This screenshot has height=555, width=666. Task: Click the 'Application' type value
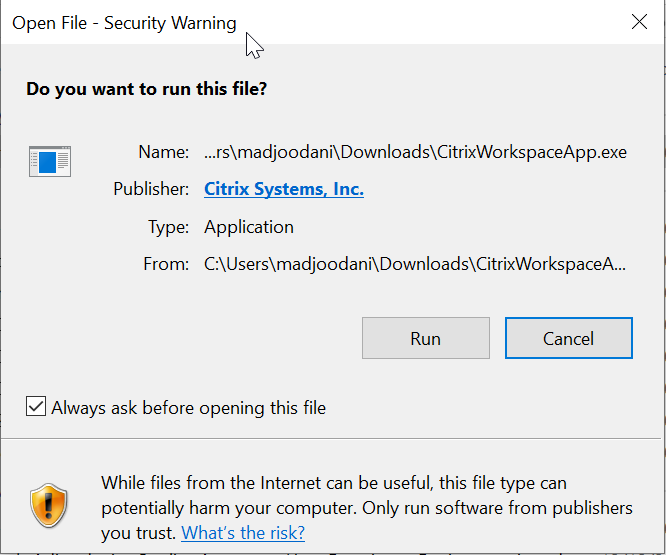point(249,227)
